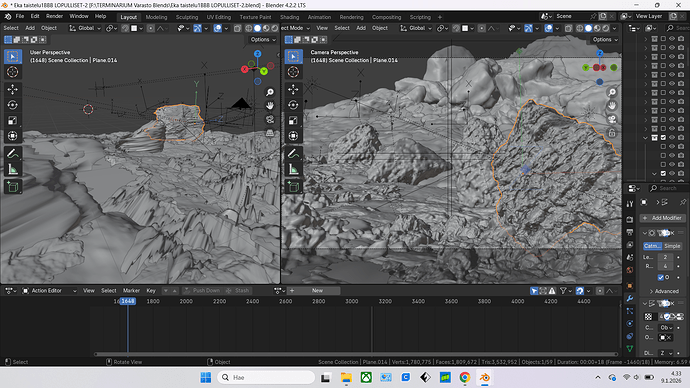Activate the Annotate tool in left viewport
The width and height of the screenshot is (690, 388).
click(12, 154)
